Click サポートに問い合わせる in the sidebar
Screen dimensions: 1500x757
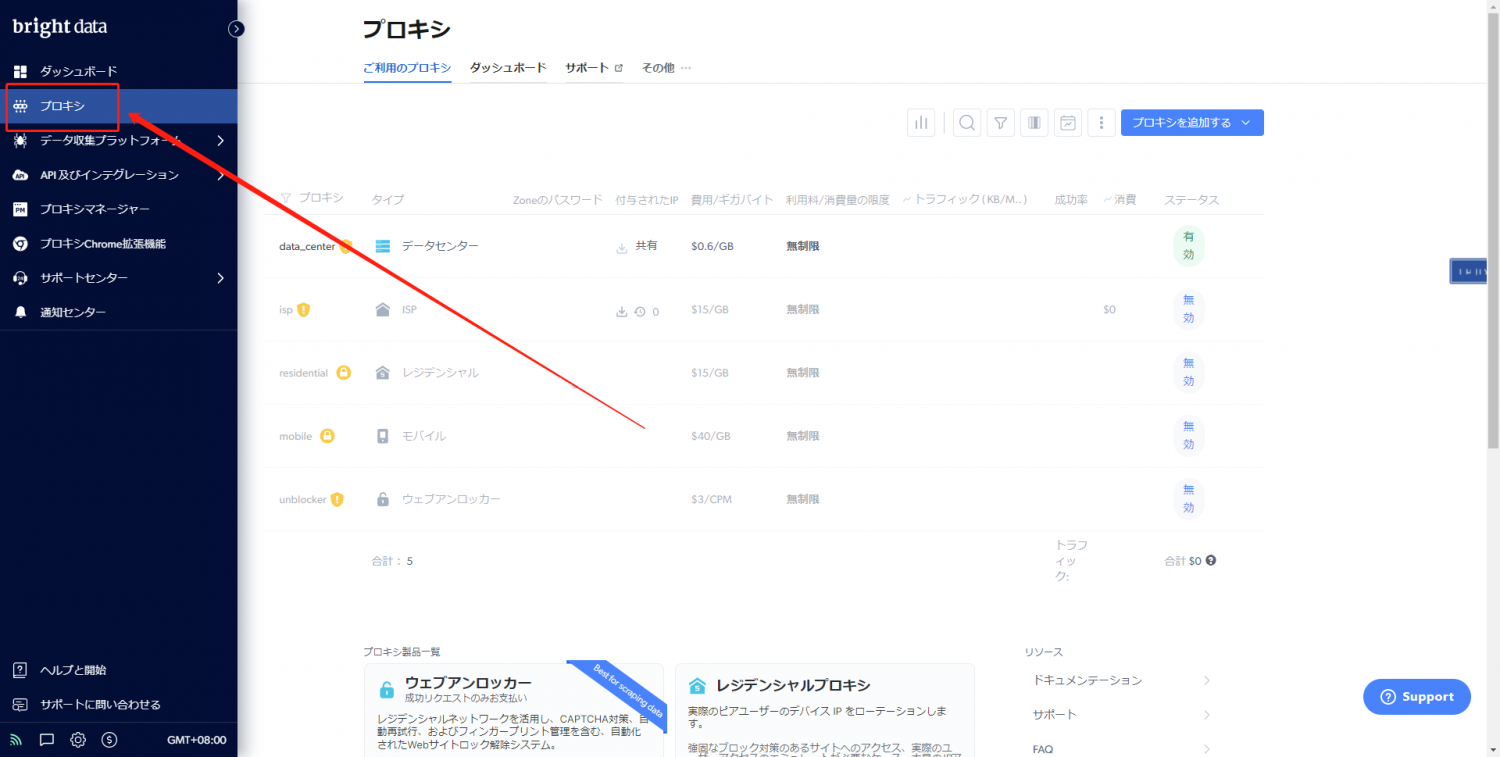pyautogui.click(x=118, y=704)
